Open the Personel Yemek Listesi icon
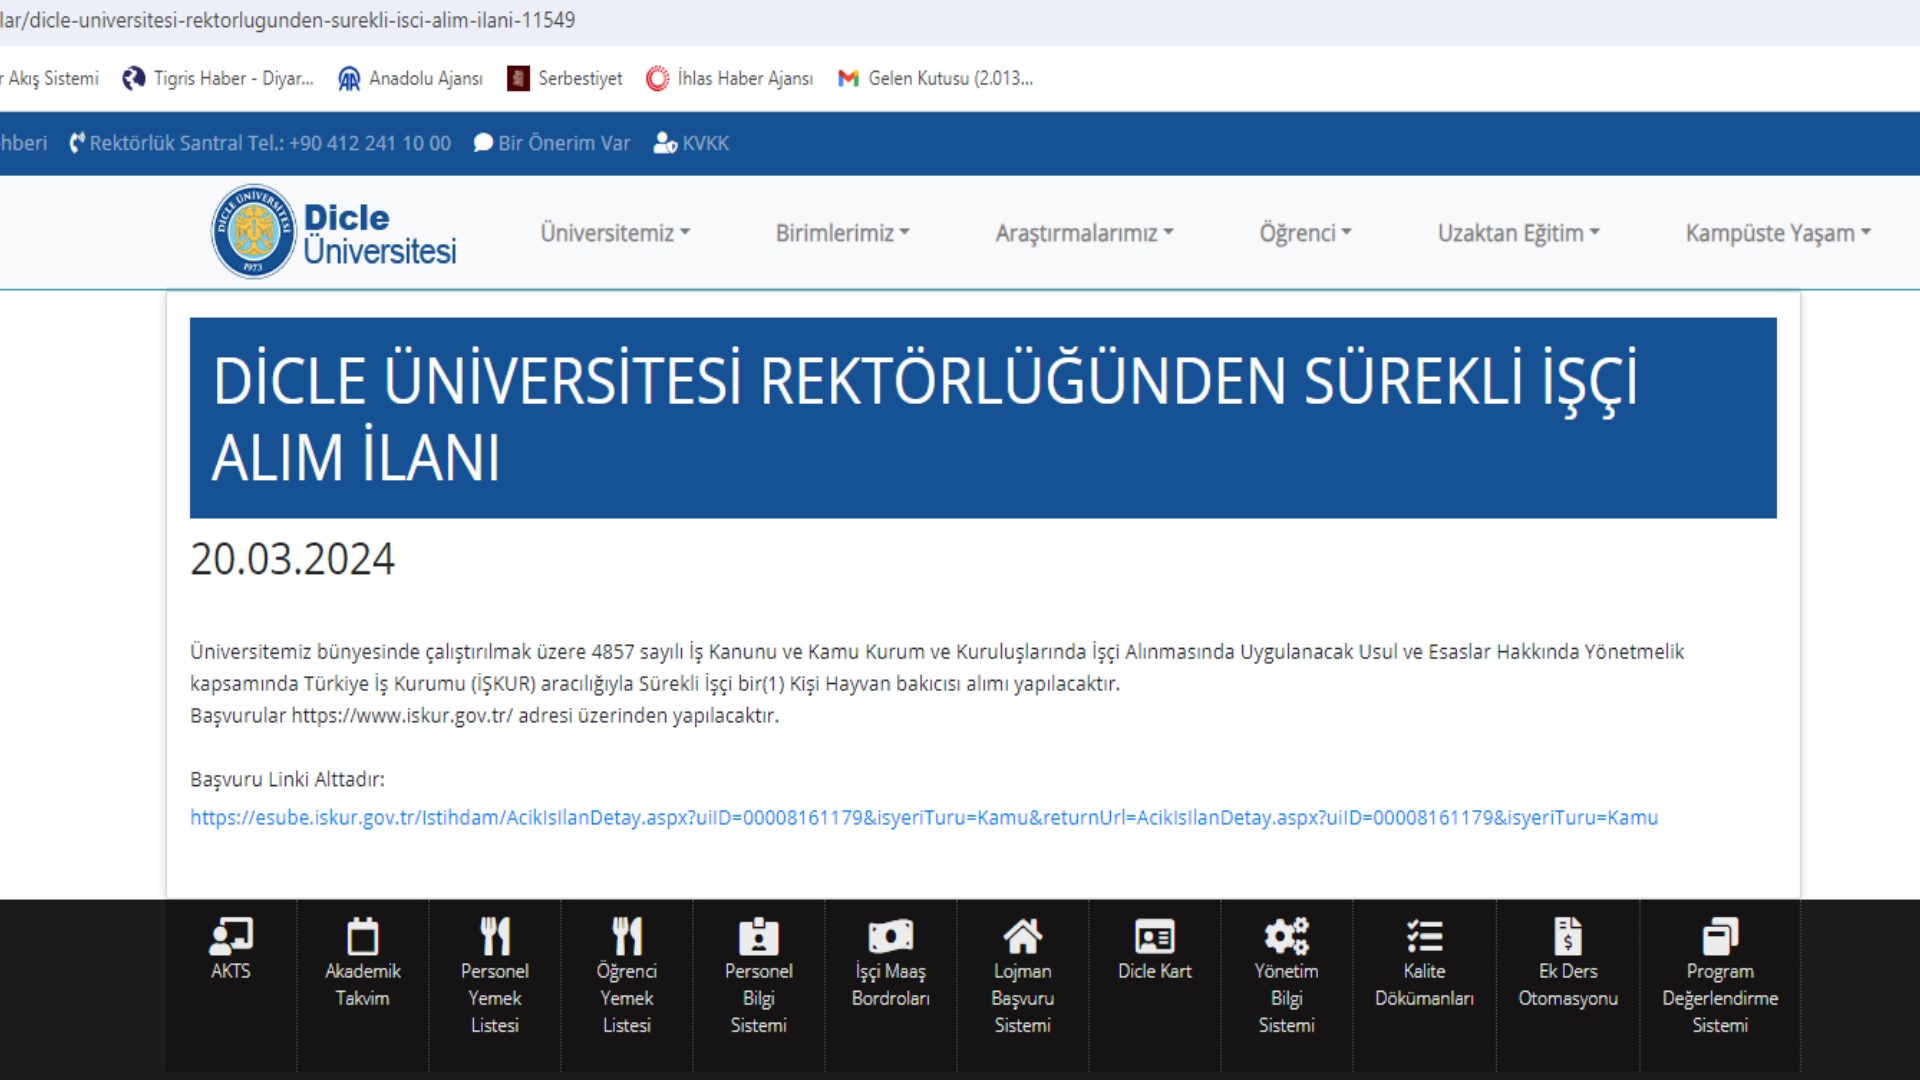Image resolution: width=1920 pixels, height=1080 pixels. pyautogui.click(x=494, y=937)
